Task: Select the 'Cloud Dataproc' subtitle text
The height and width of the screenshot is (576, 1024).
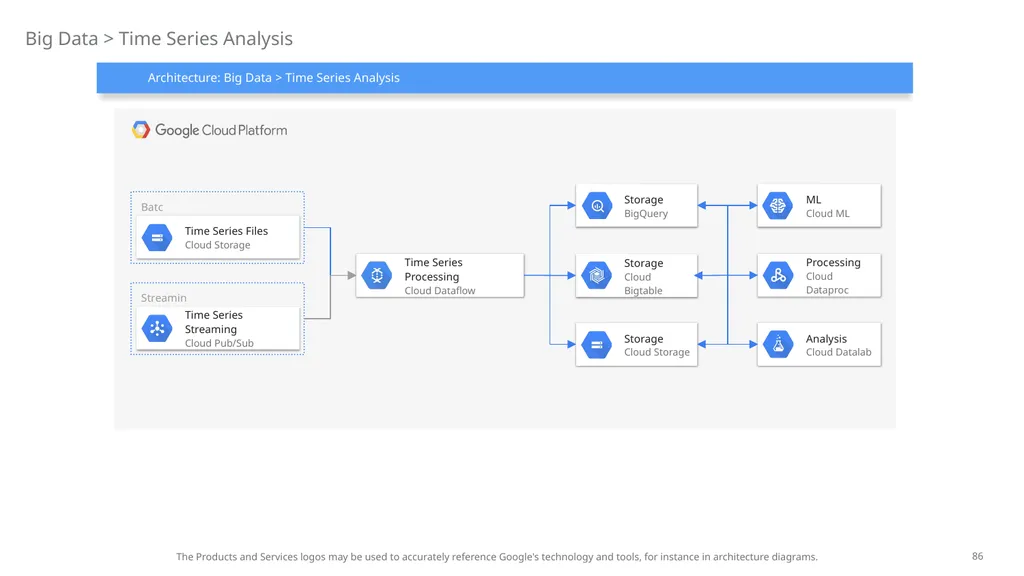Action: click(x=827, y=283)
